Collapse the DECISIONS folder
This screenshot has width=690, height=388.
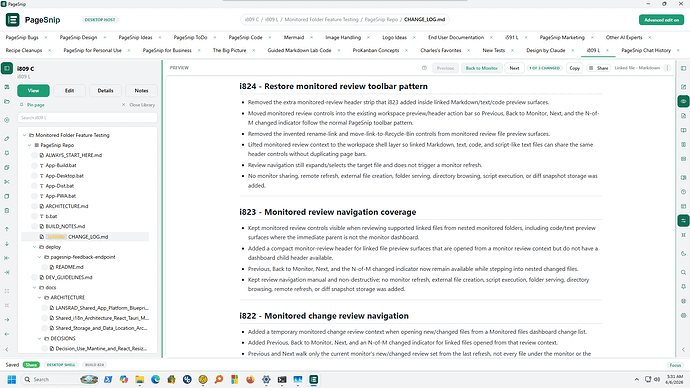coord(40,339)
